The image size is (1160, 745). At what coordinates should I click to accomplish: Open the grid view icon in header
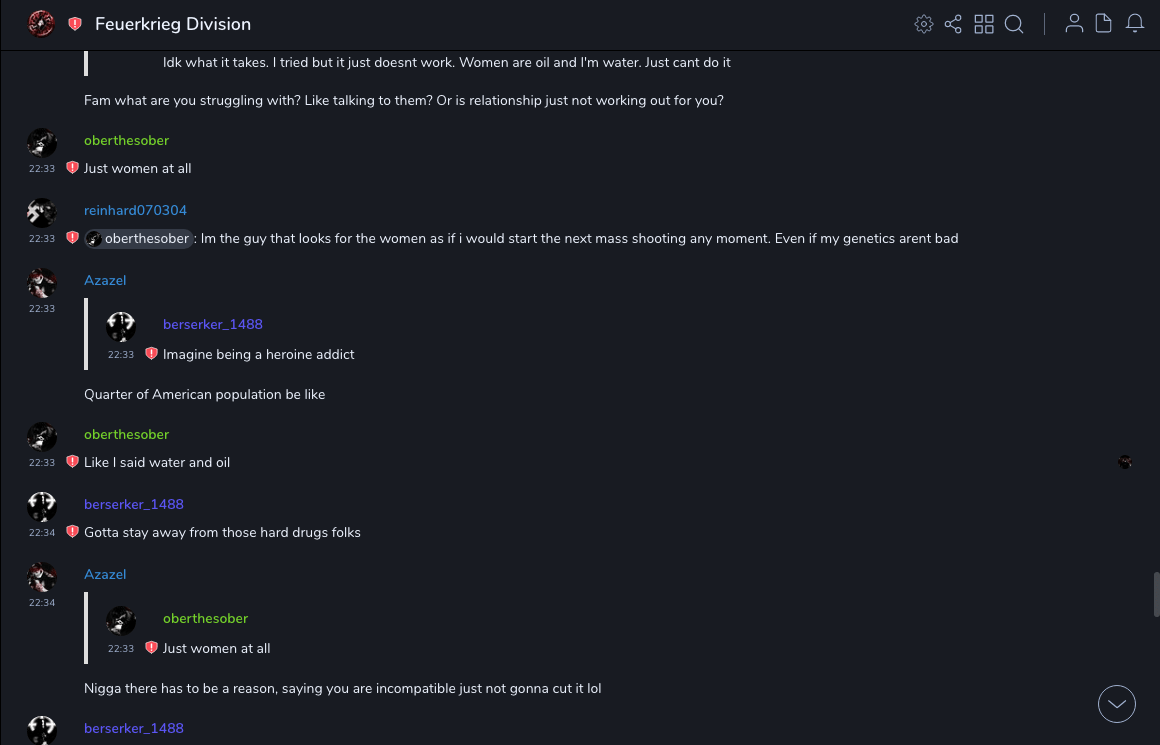tap(984, 24)
